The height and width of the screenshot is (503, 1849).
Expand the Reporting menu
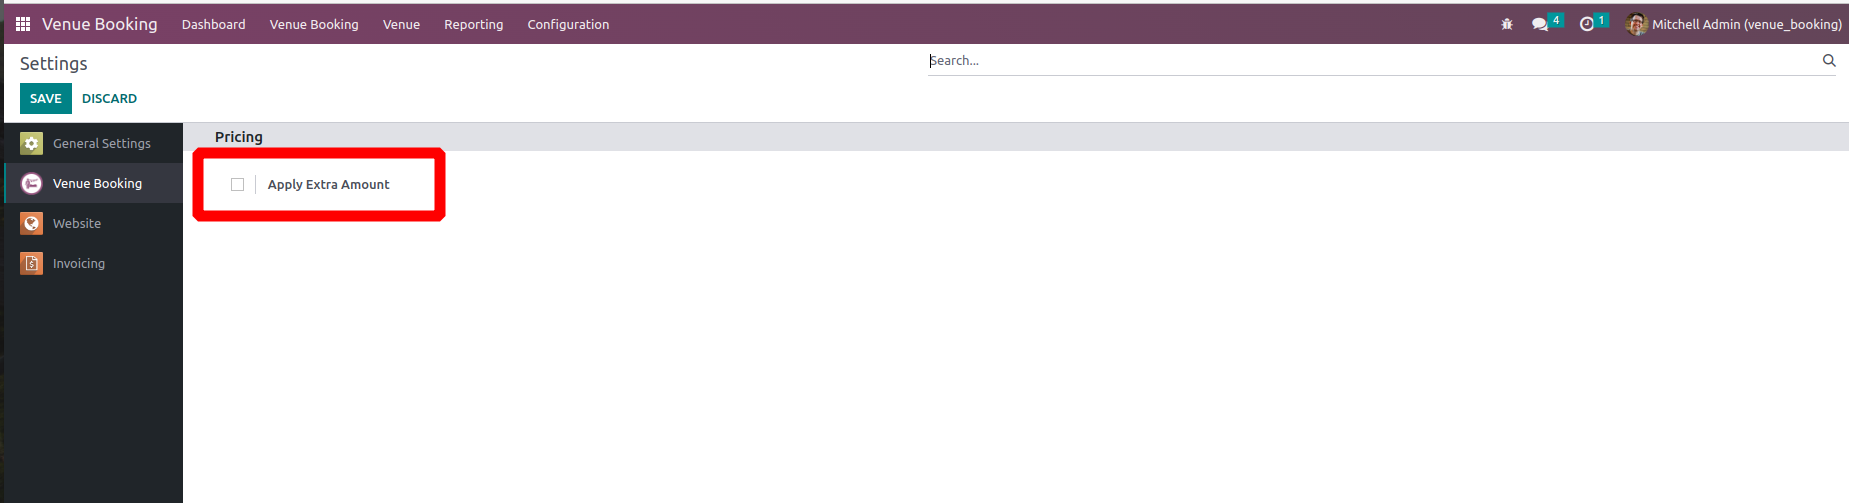[474, 24]
